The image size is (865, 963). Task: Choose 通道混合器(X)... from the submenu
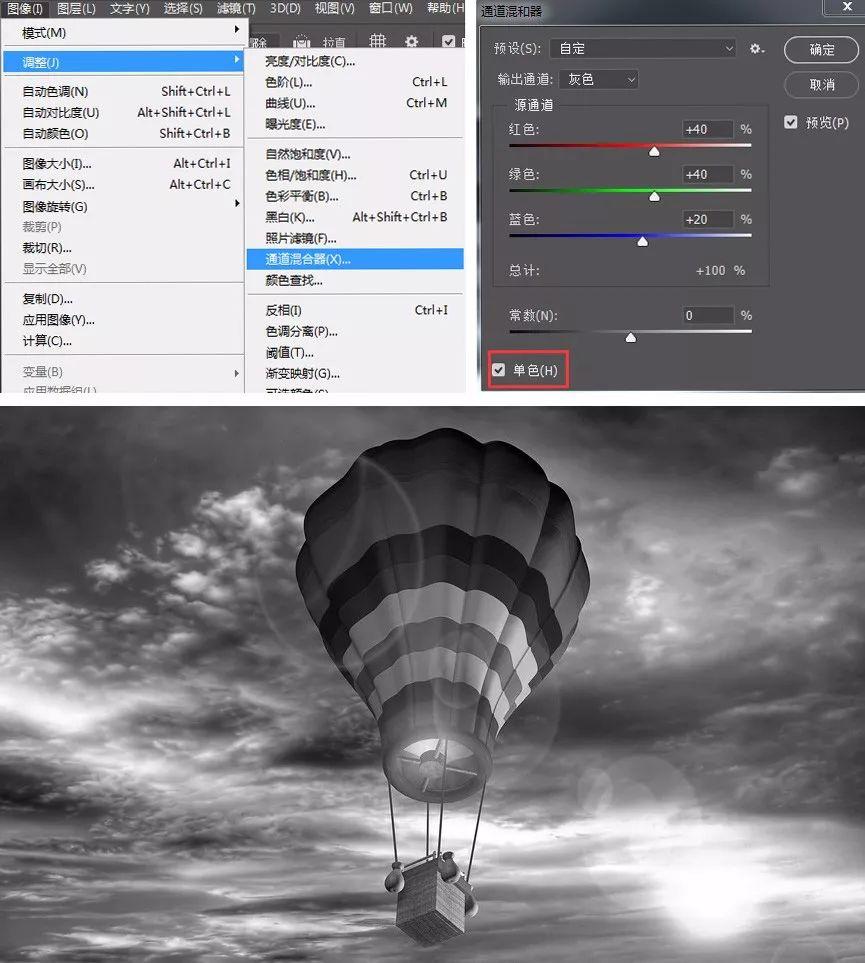click(x=355, y=259)
